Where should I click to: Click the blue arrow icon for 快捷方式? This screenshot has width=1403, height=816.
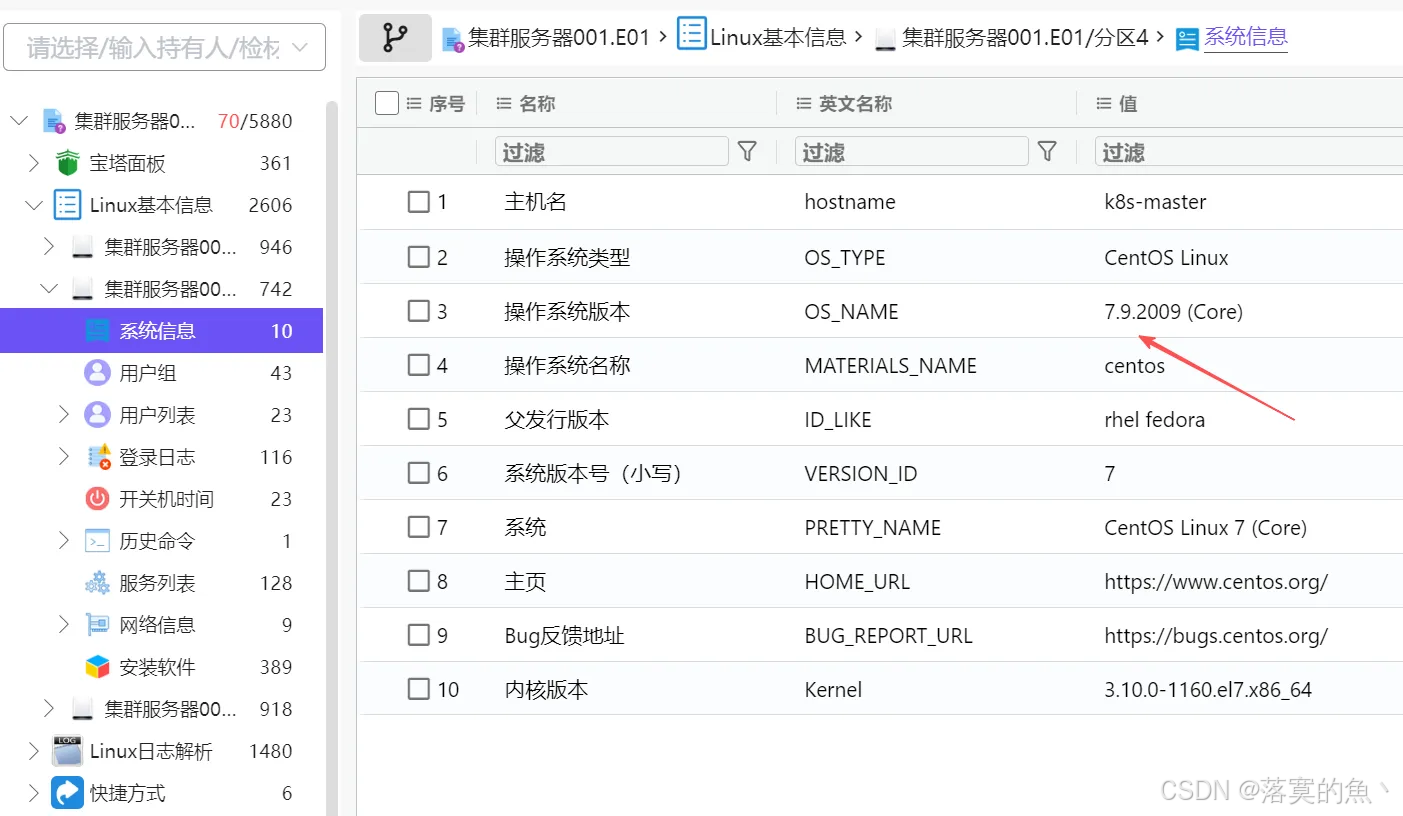(x=67, y=793)
